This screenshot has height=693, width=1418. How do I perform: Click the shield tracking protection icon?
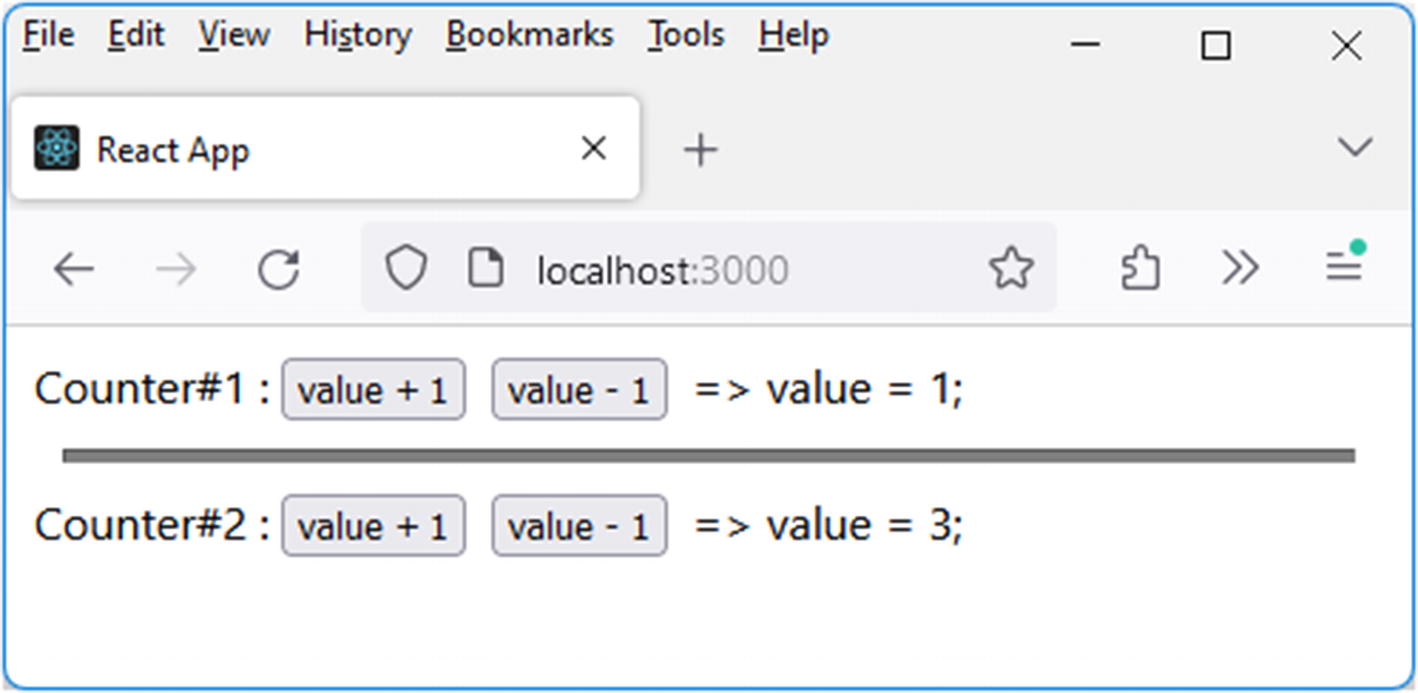coord(406,269)
